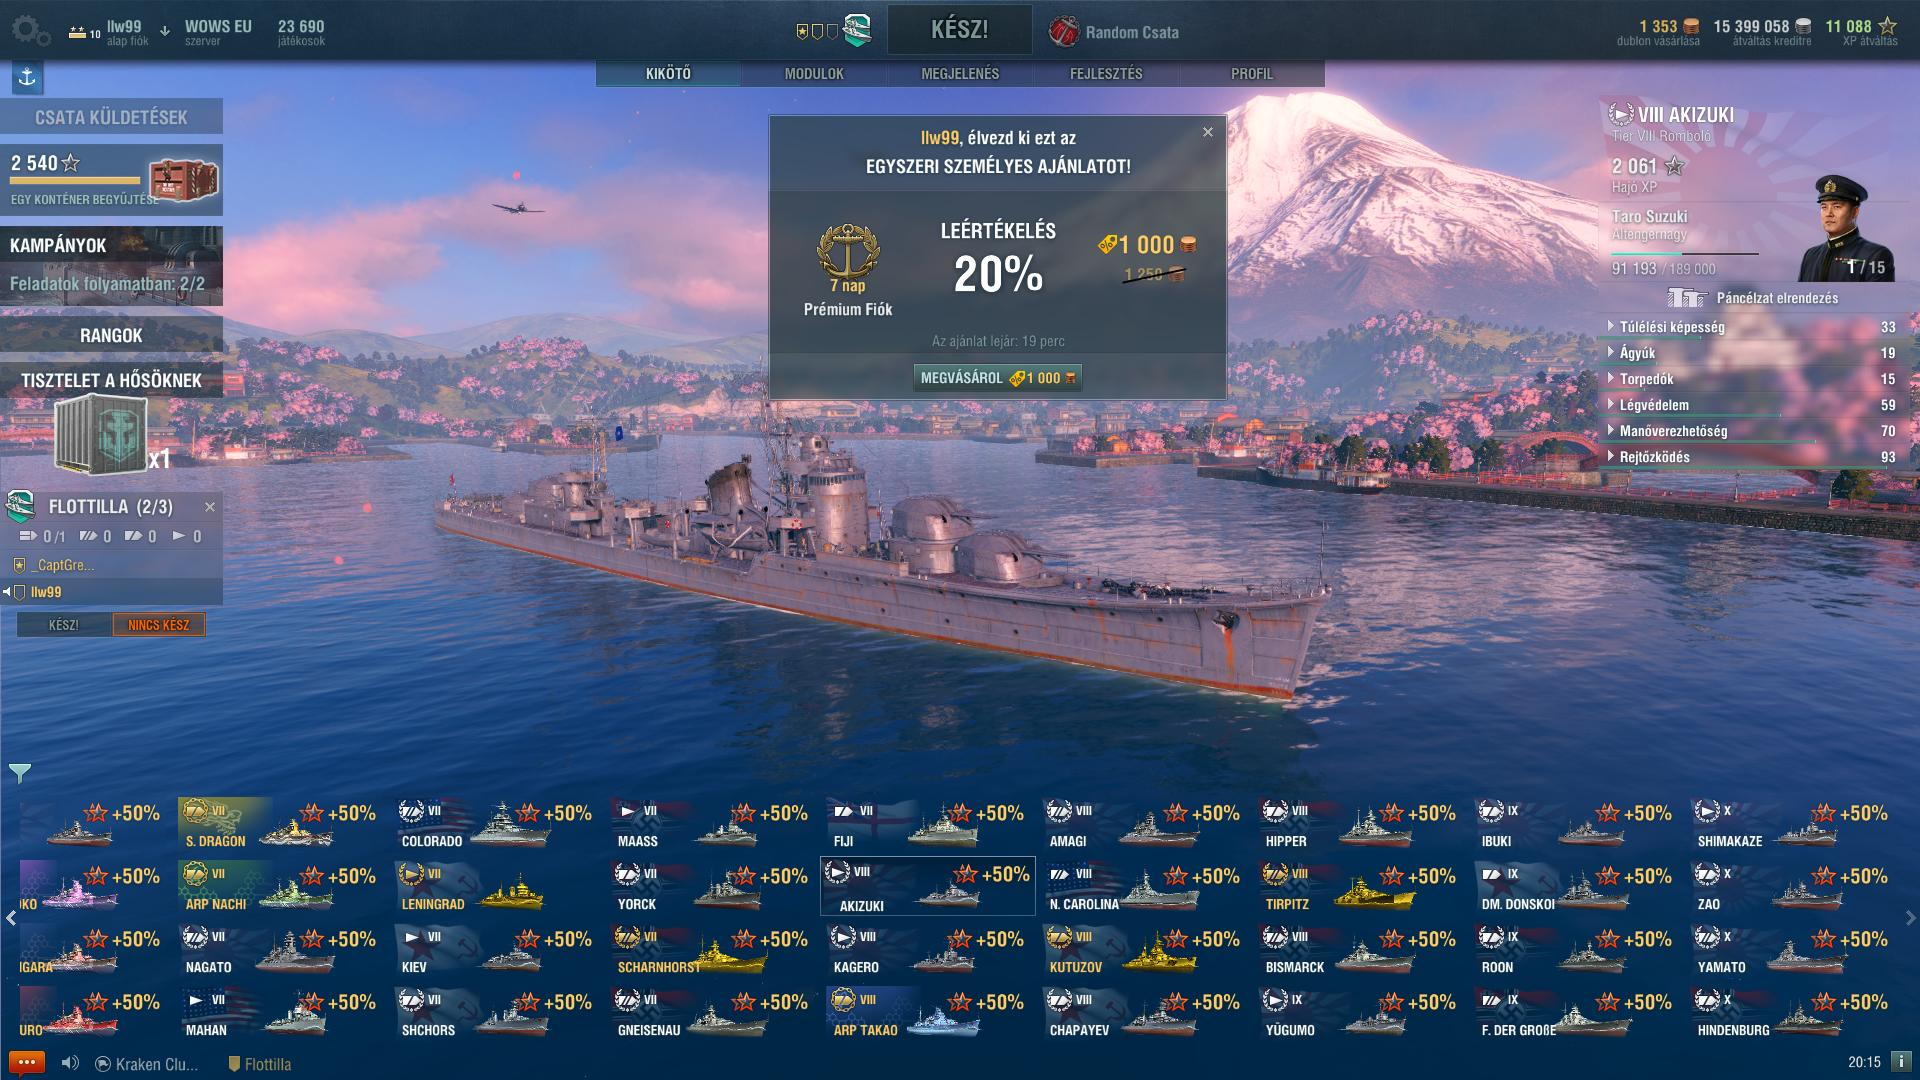Open the Páncélzat elrendezés armor viewer

tap(1752, 298)
